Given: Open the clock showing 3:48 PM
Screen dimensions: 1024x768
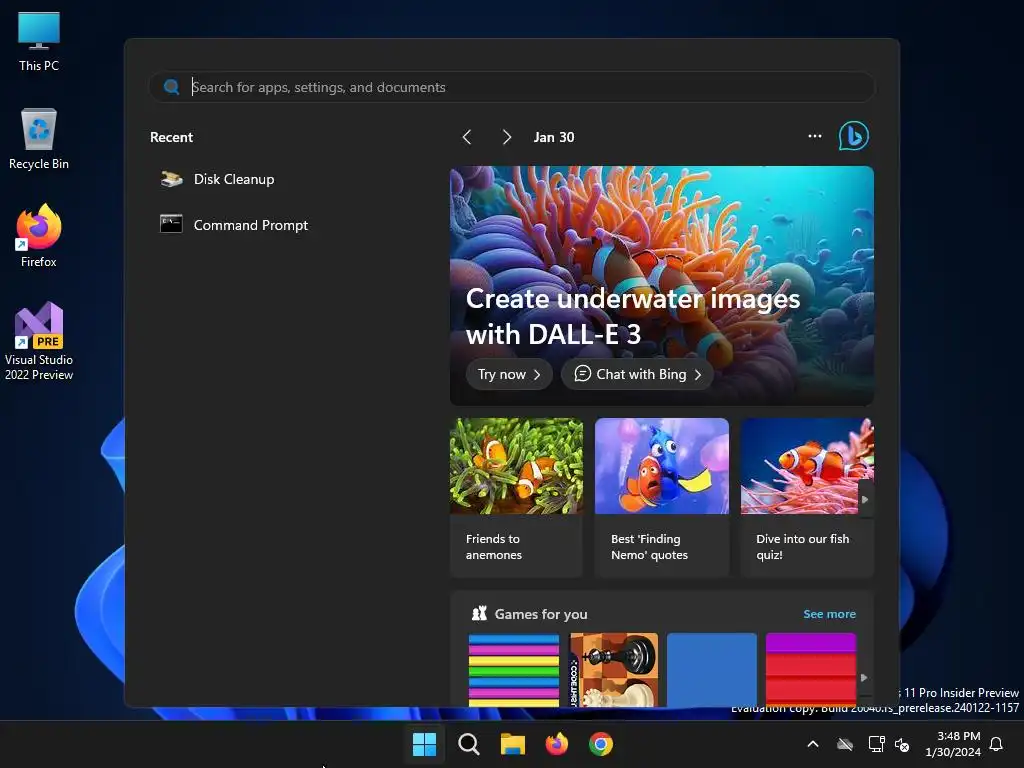Looking at the screenshot, I should (953, 744).
